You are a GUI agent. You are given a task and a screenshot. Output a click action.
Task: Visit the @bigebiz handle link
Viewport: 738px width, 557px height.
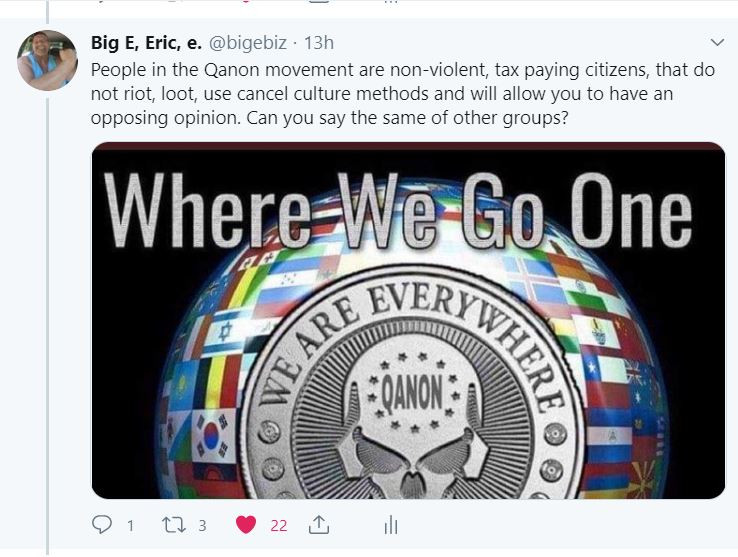[248, 43]
